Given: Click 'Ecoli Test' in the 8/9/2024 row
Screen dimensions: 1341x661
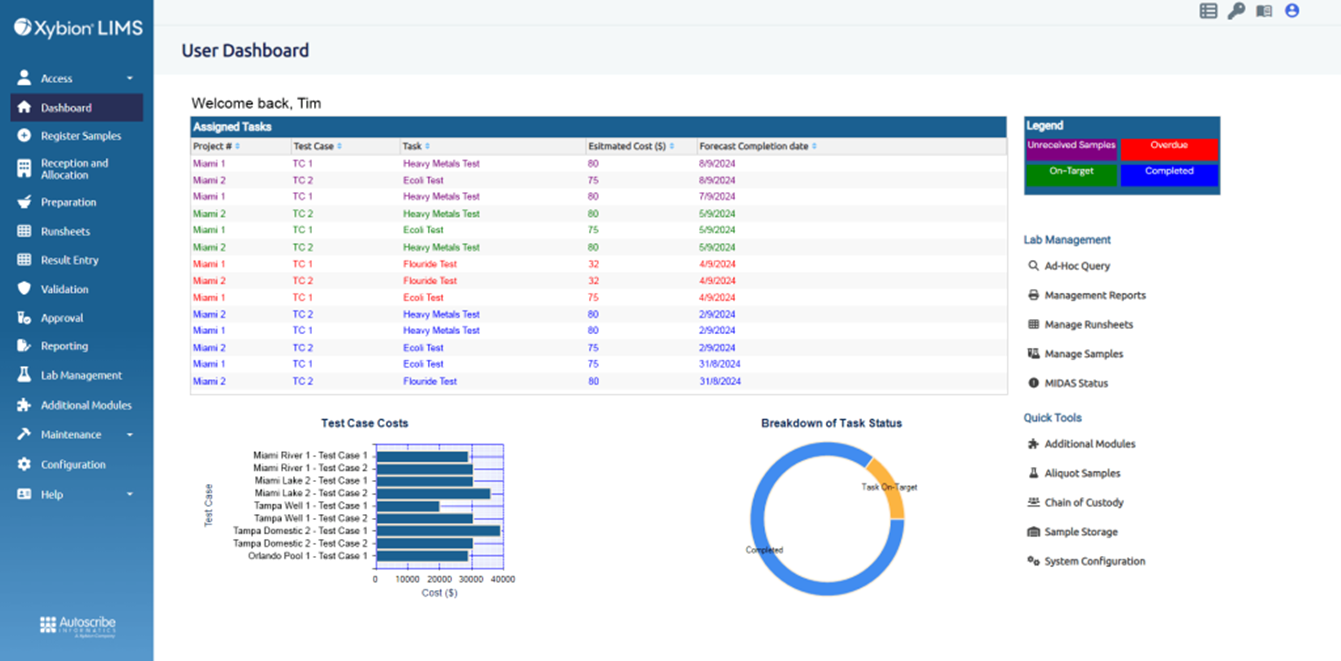Looking at the screenshot, I should (423, 181).
